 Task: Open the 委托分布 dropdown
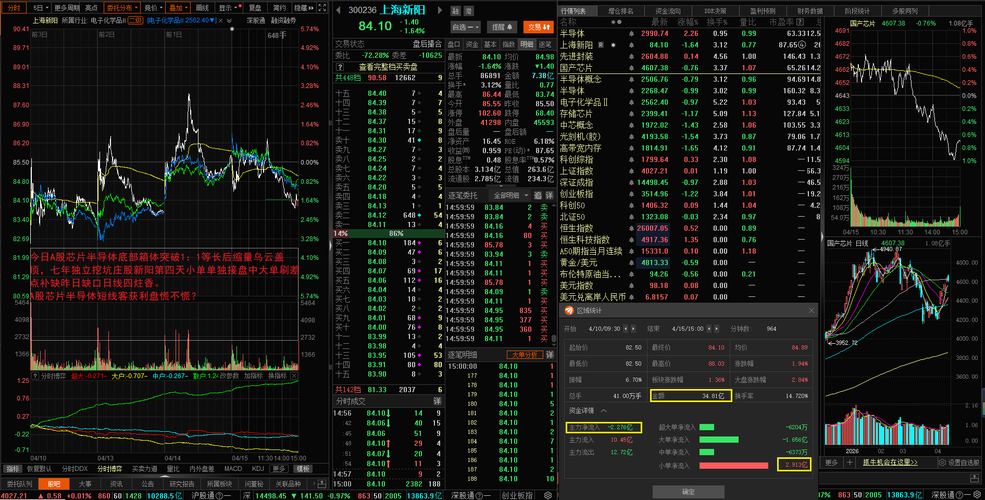[122, 8]
